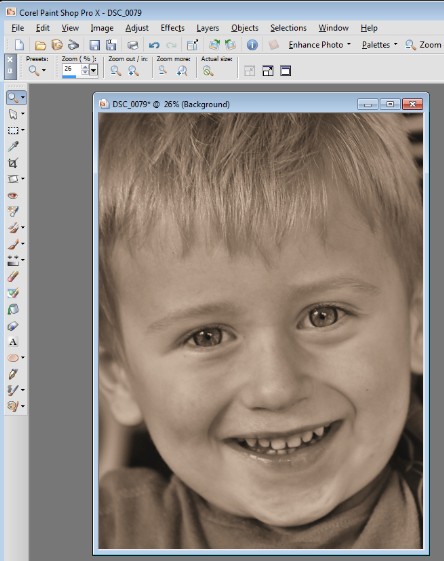The height and width of the screenshot is (561, 444).
Task: Select the Eraser tool
Action: pyautogui.click(x=13, y=276)
